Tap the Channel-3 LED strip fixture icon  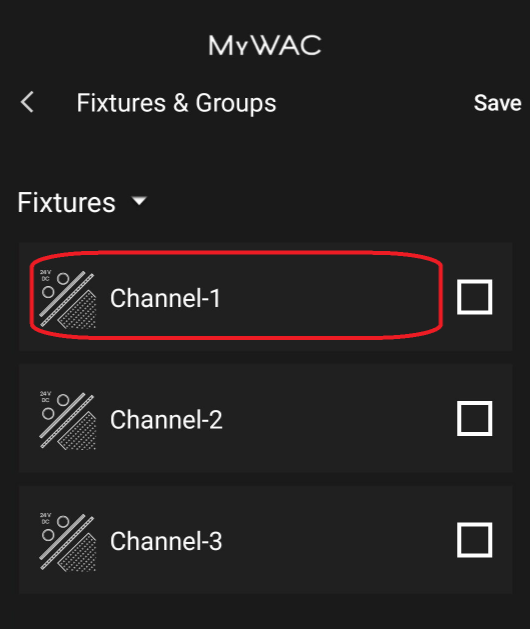coord(67,542)
